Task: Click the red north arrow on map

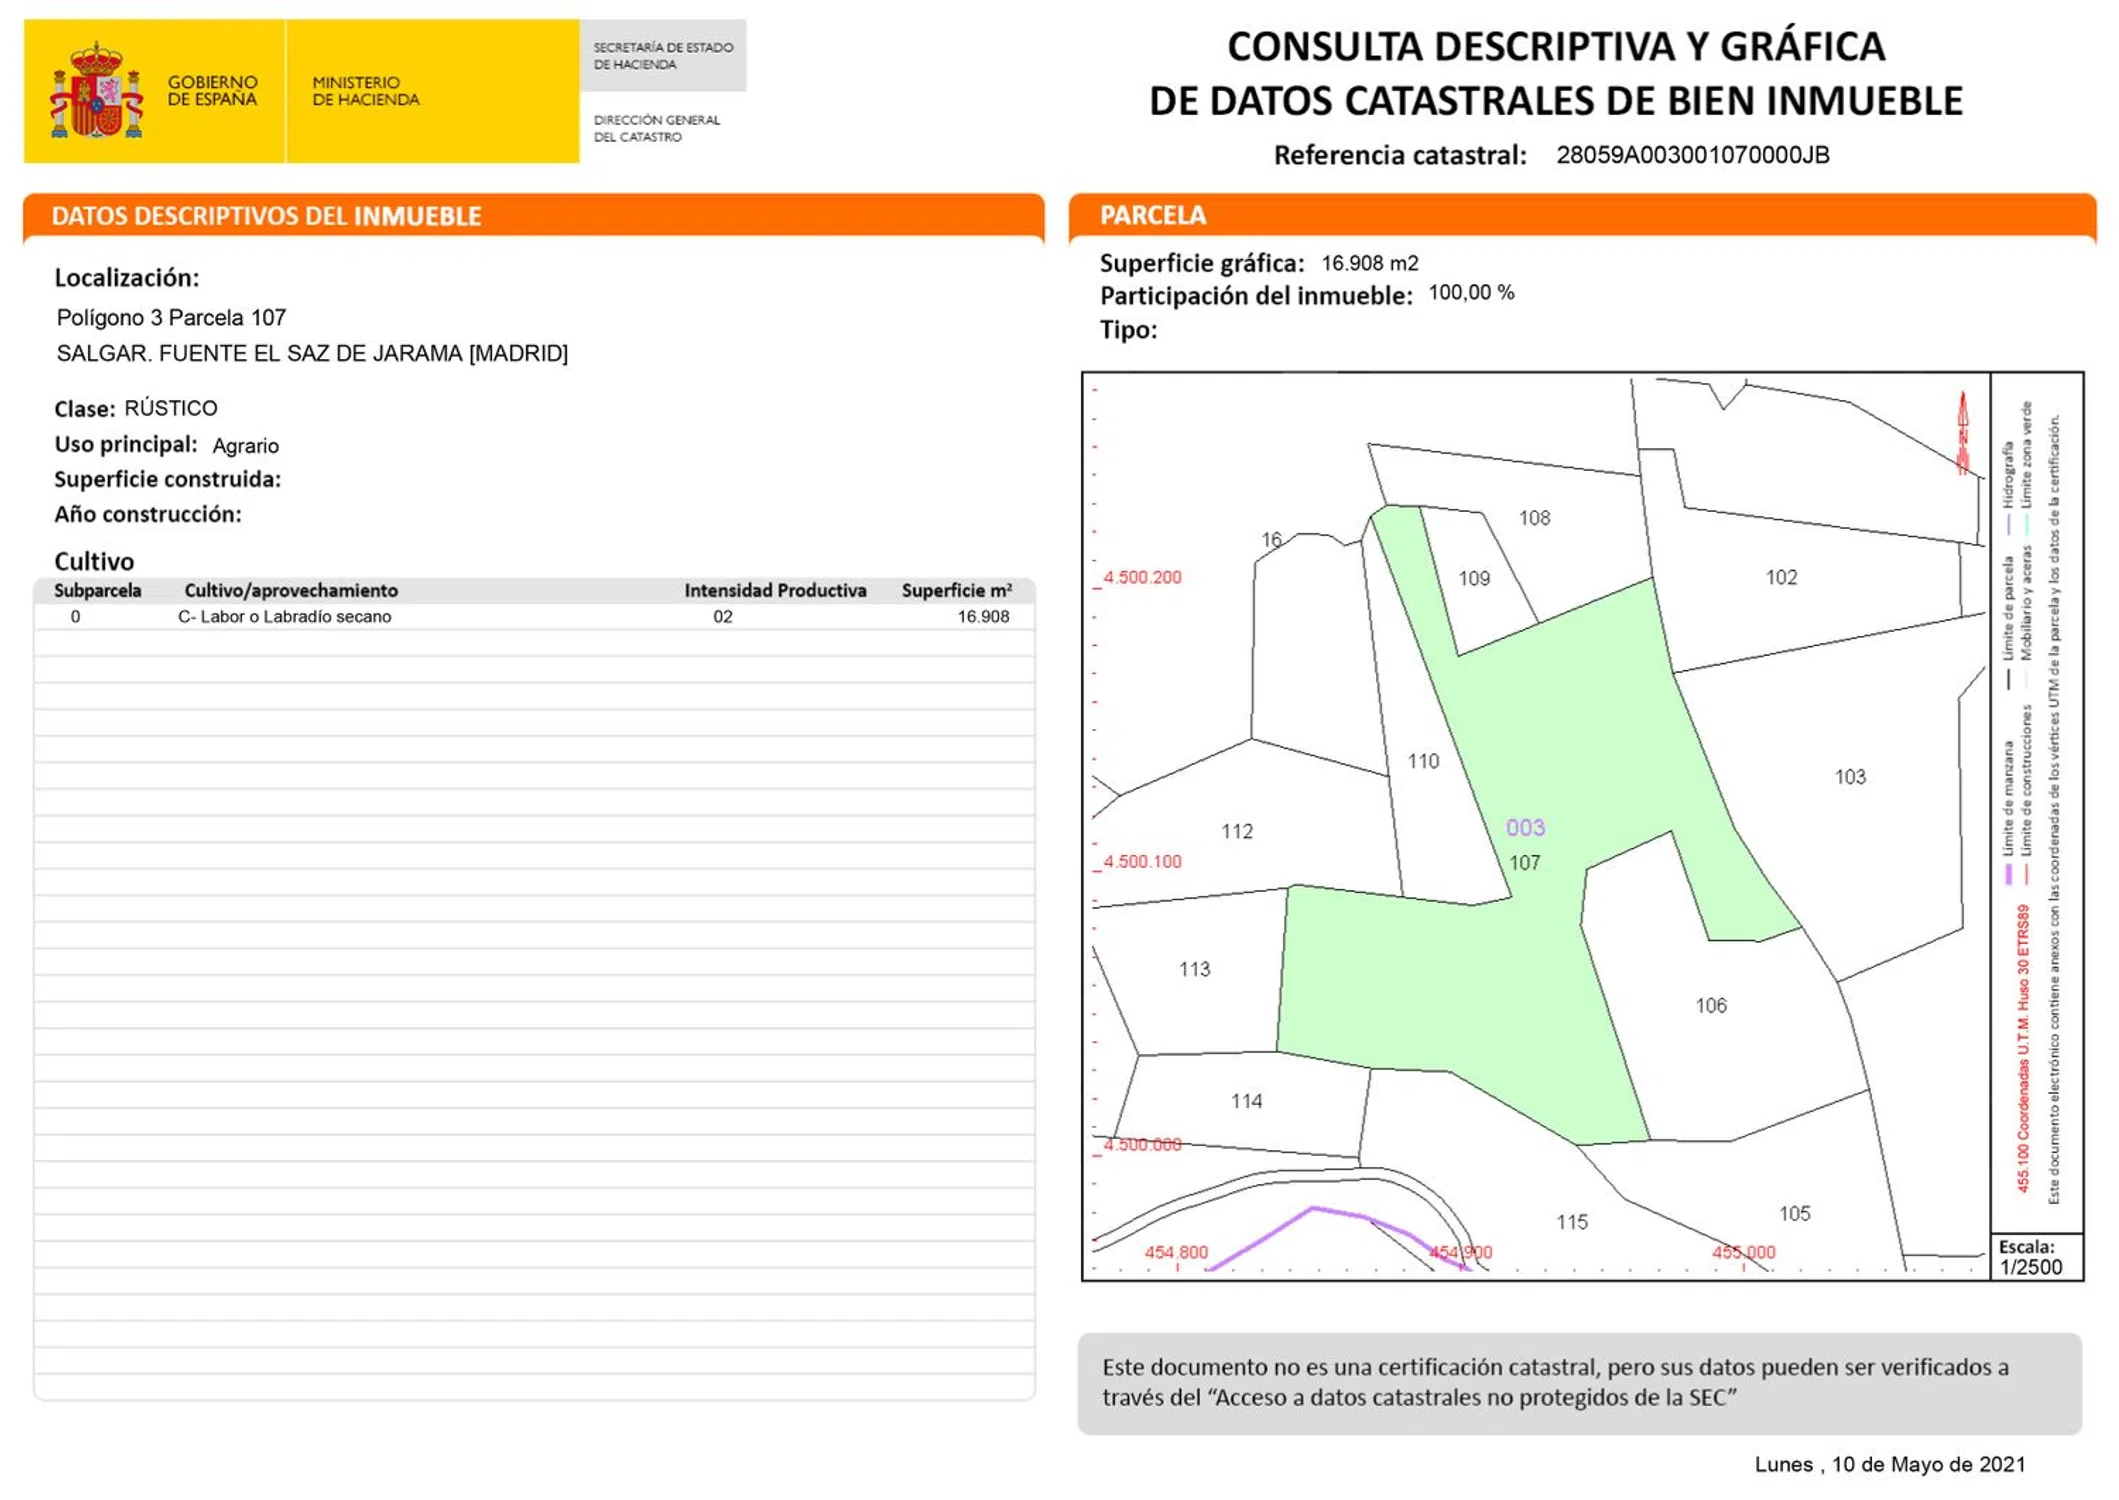Action: point(1963,433)
